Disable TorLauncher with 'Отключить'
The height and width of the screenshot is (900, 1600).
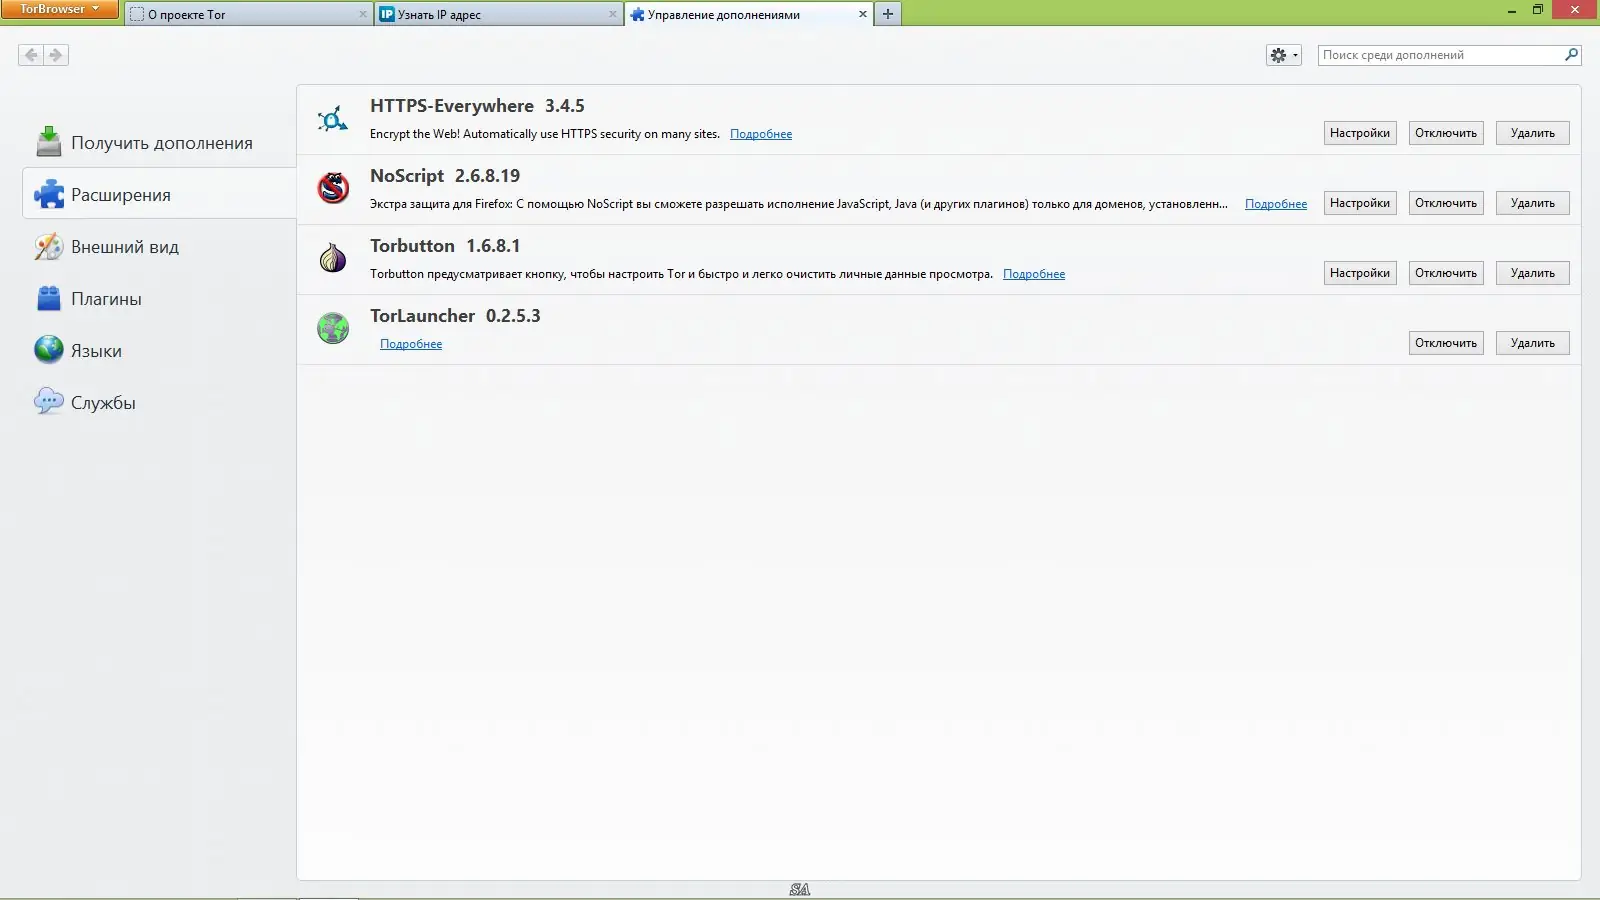point(1446,343)
